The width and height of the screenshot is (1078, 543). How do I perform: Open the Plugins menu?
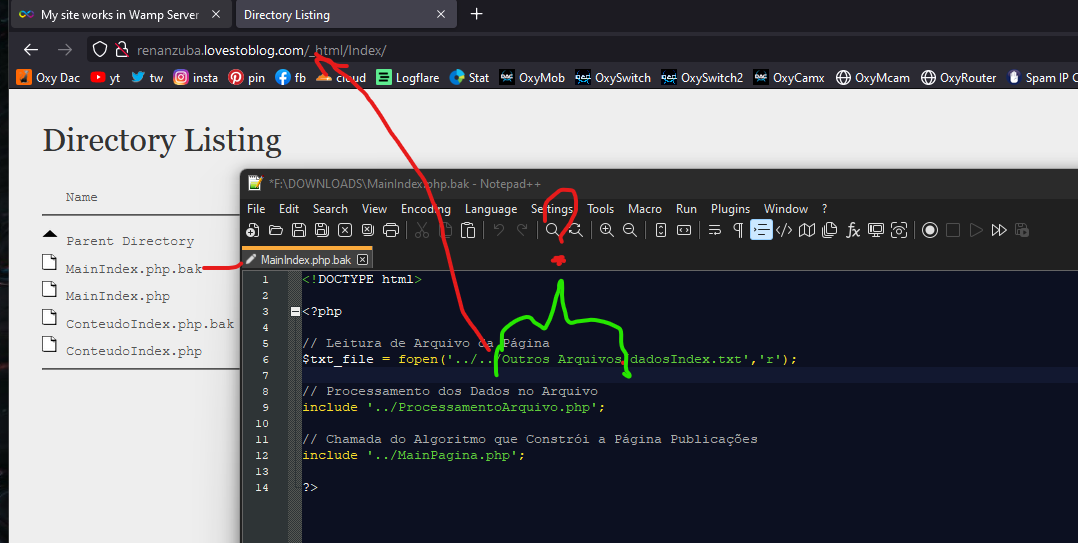point(730,209)
